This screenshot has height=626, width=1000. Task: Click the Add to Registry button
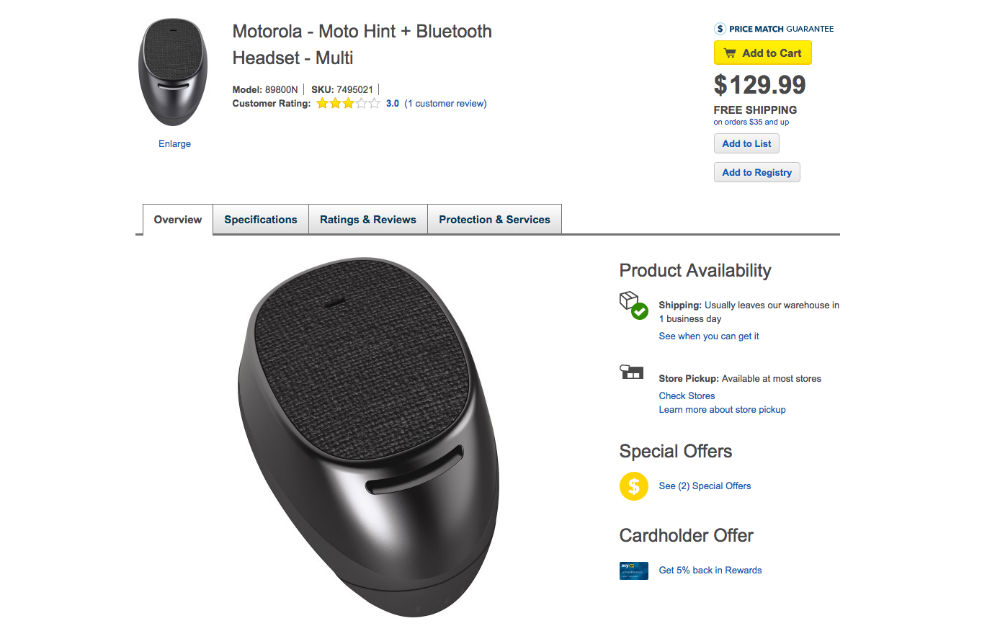[x=757, y=173]
